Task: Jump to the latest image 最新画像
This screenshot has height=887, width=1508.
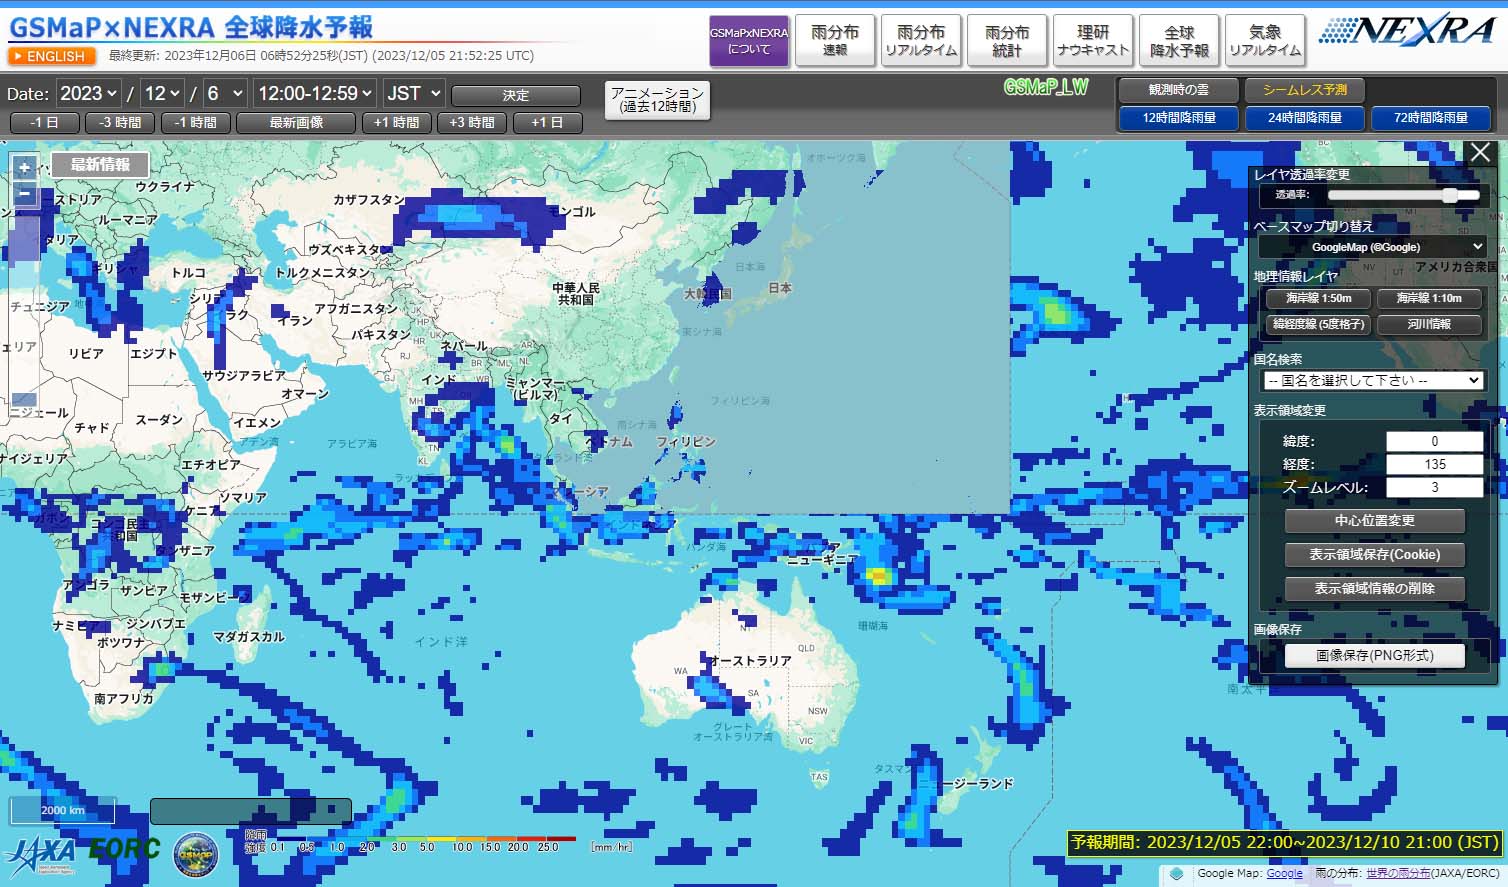Action: click(296, 123)
